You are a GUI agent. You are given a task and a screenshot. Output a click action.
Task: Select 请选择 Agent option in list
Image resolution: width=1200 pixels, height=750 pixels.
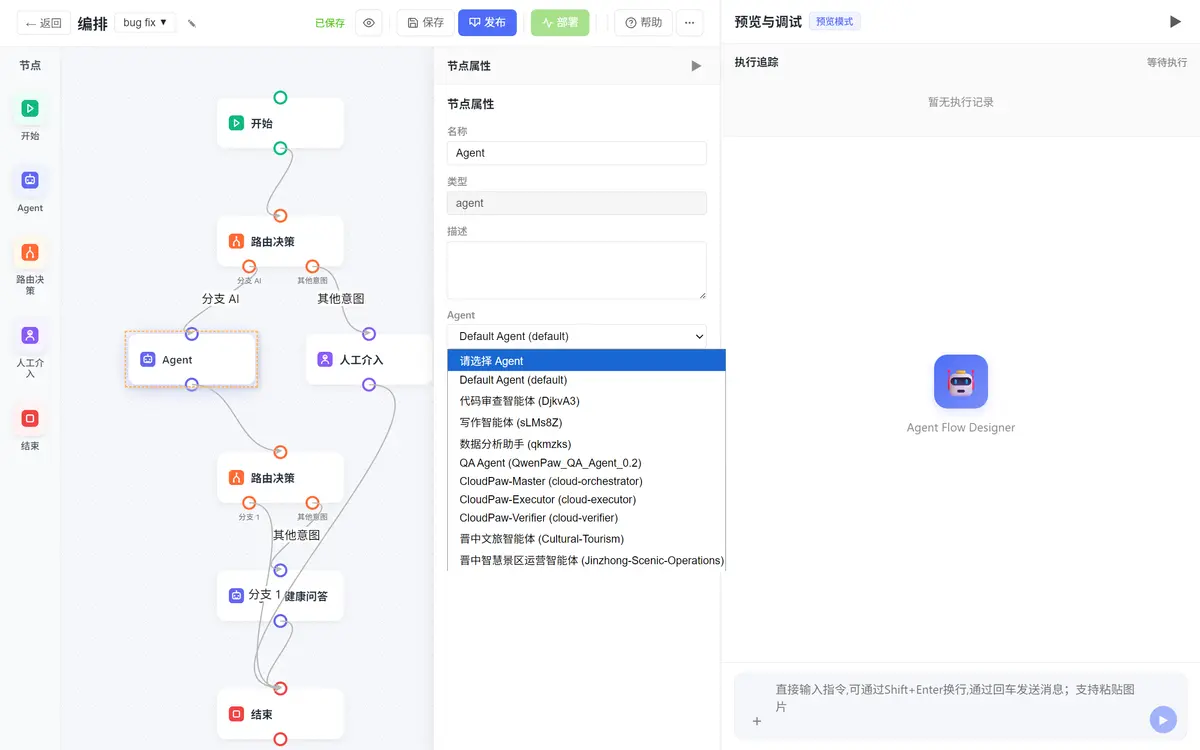click(586, 361)
